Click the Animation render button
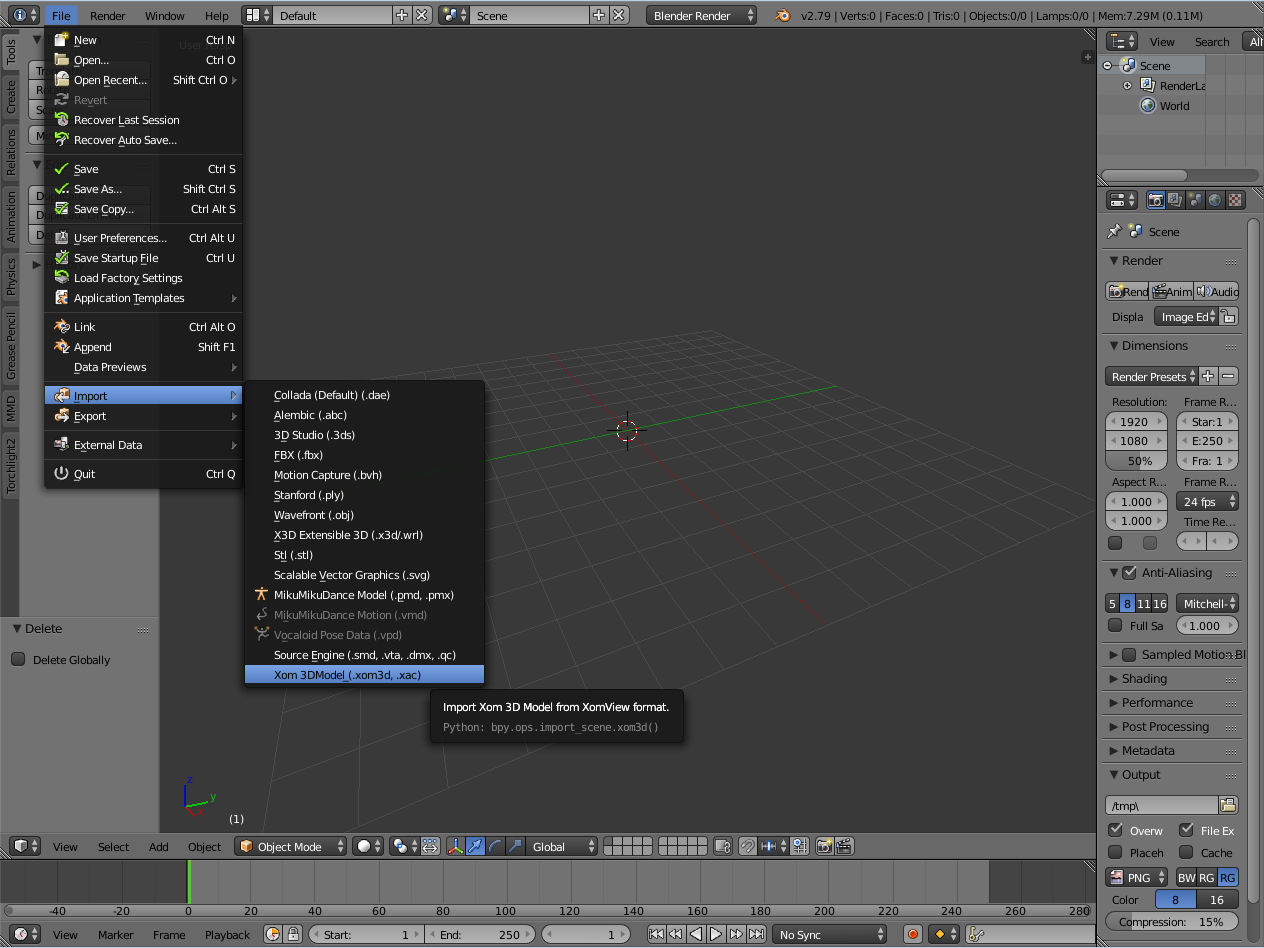Screen dimensions: 1264x948 click(1171, 291)
